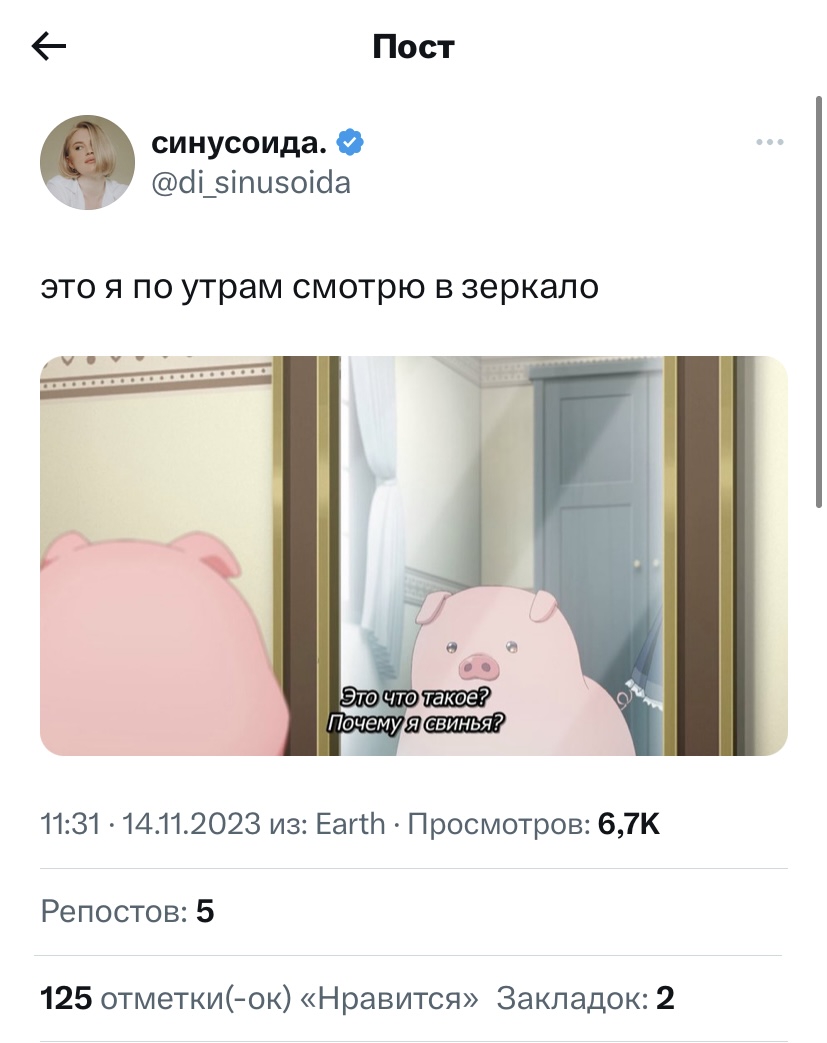View the Просмотров: 6,7K count
This screenshot has height=1043, width=827.
(534, 824)
